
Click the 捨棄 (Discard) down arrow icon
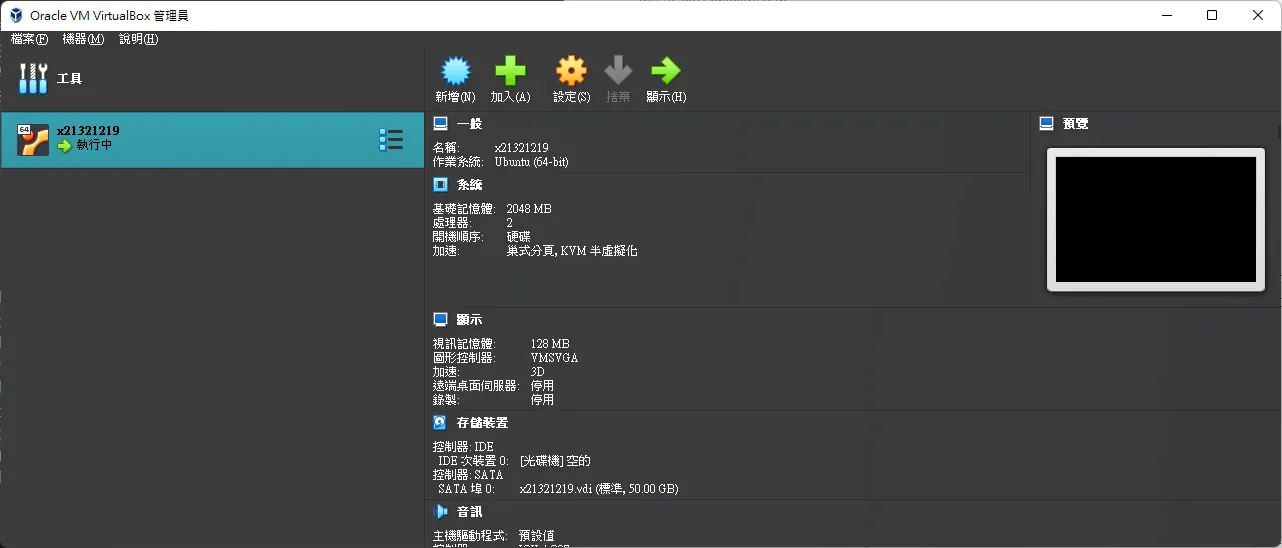click(x=618, y=70)
